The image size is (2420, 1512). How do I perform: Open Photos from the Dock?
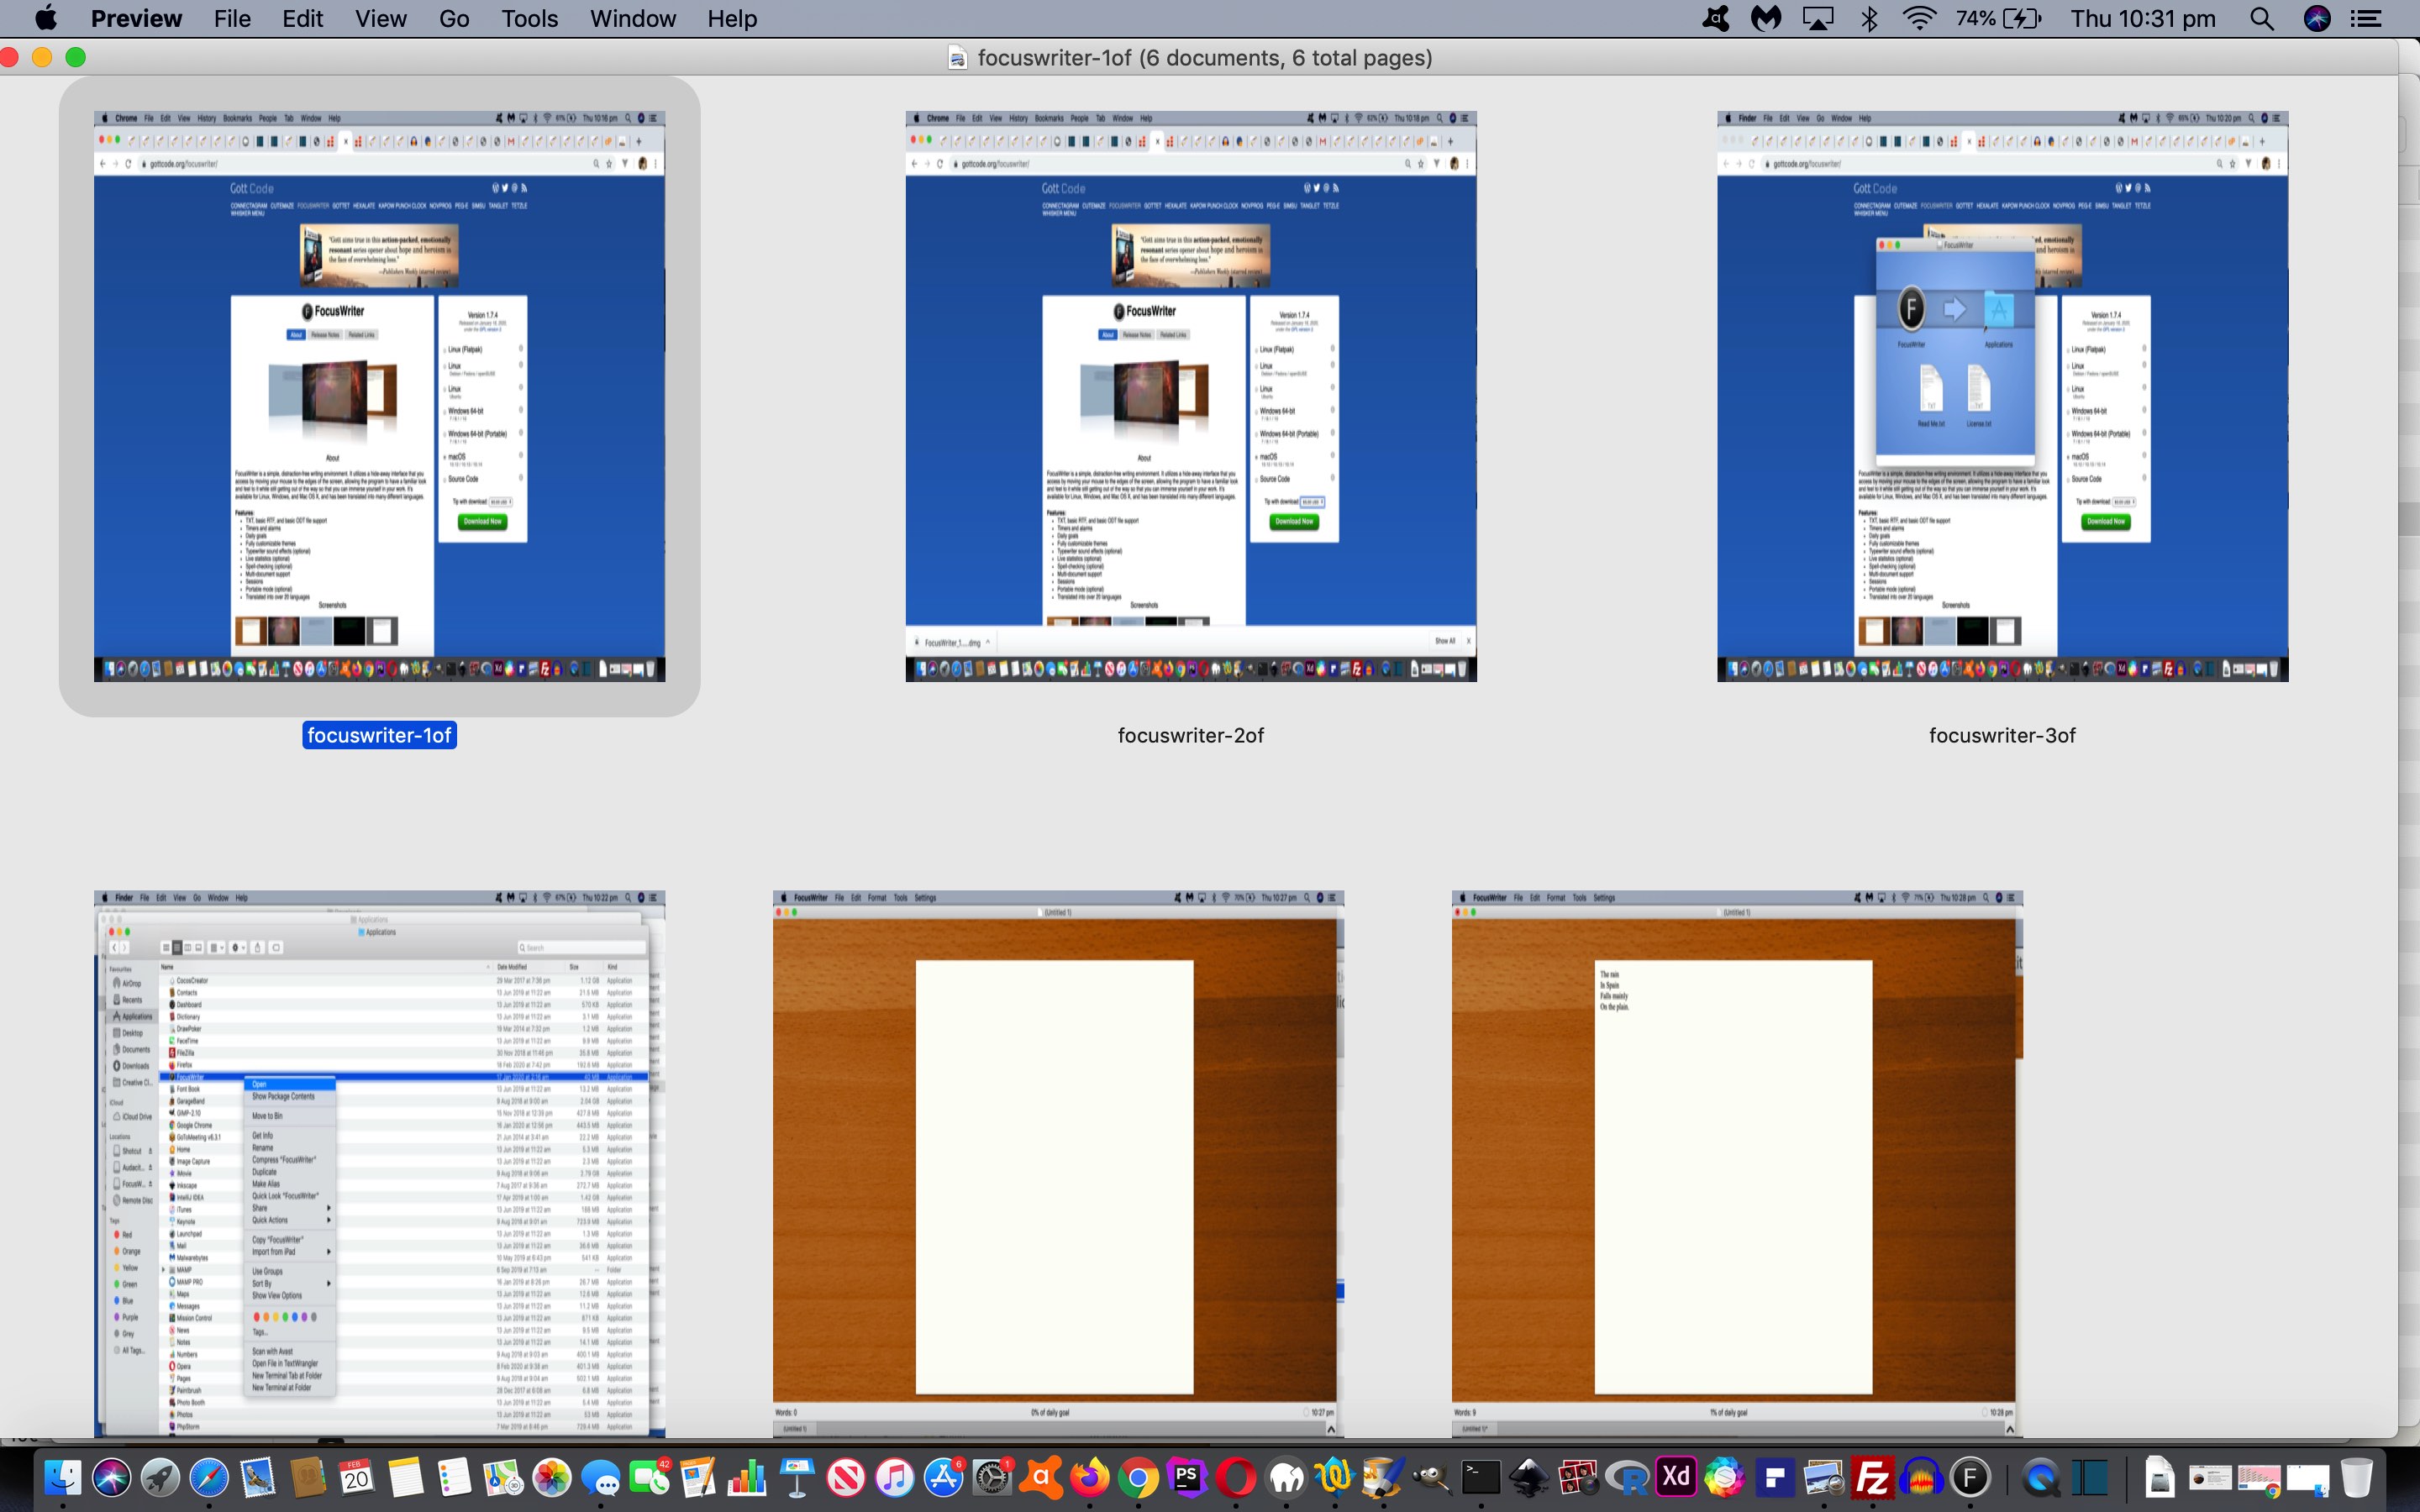552,1477
